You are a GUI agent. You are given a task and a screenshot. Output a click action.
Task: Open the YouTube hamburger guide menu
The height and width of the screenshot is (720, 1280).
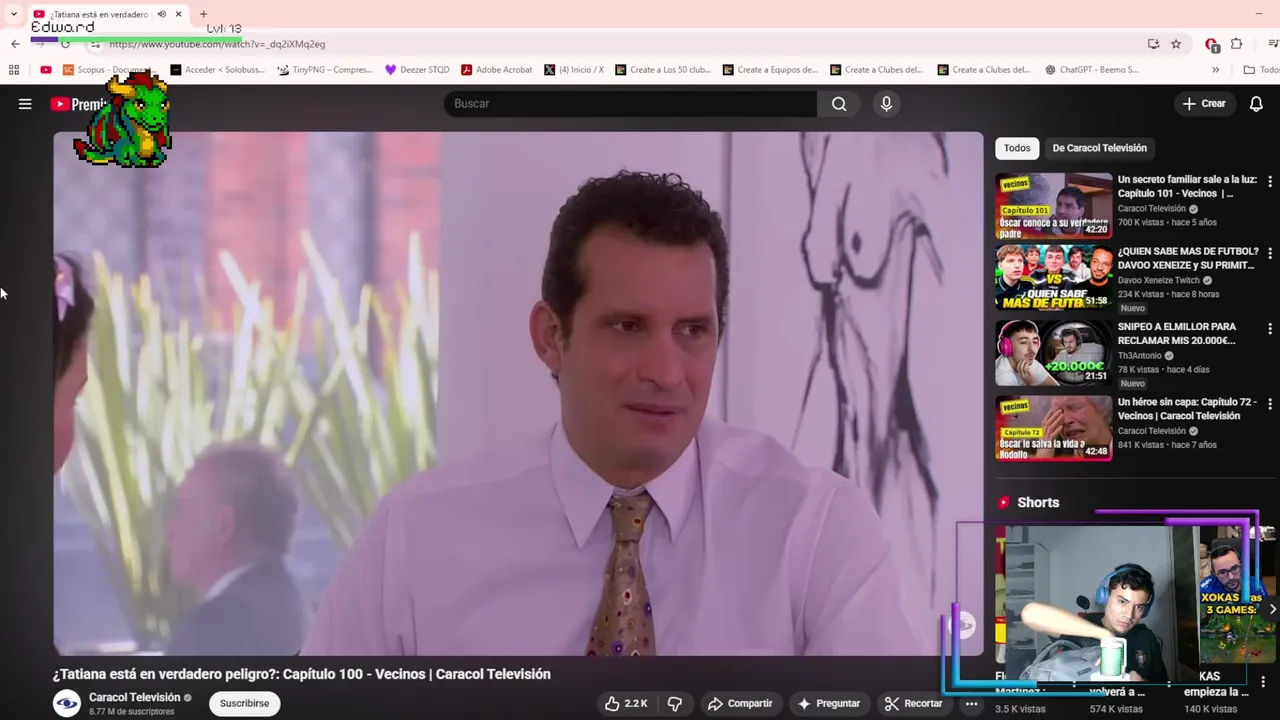(25, 104)
